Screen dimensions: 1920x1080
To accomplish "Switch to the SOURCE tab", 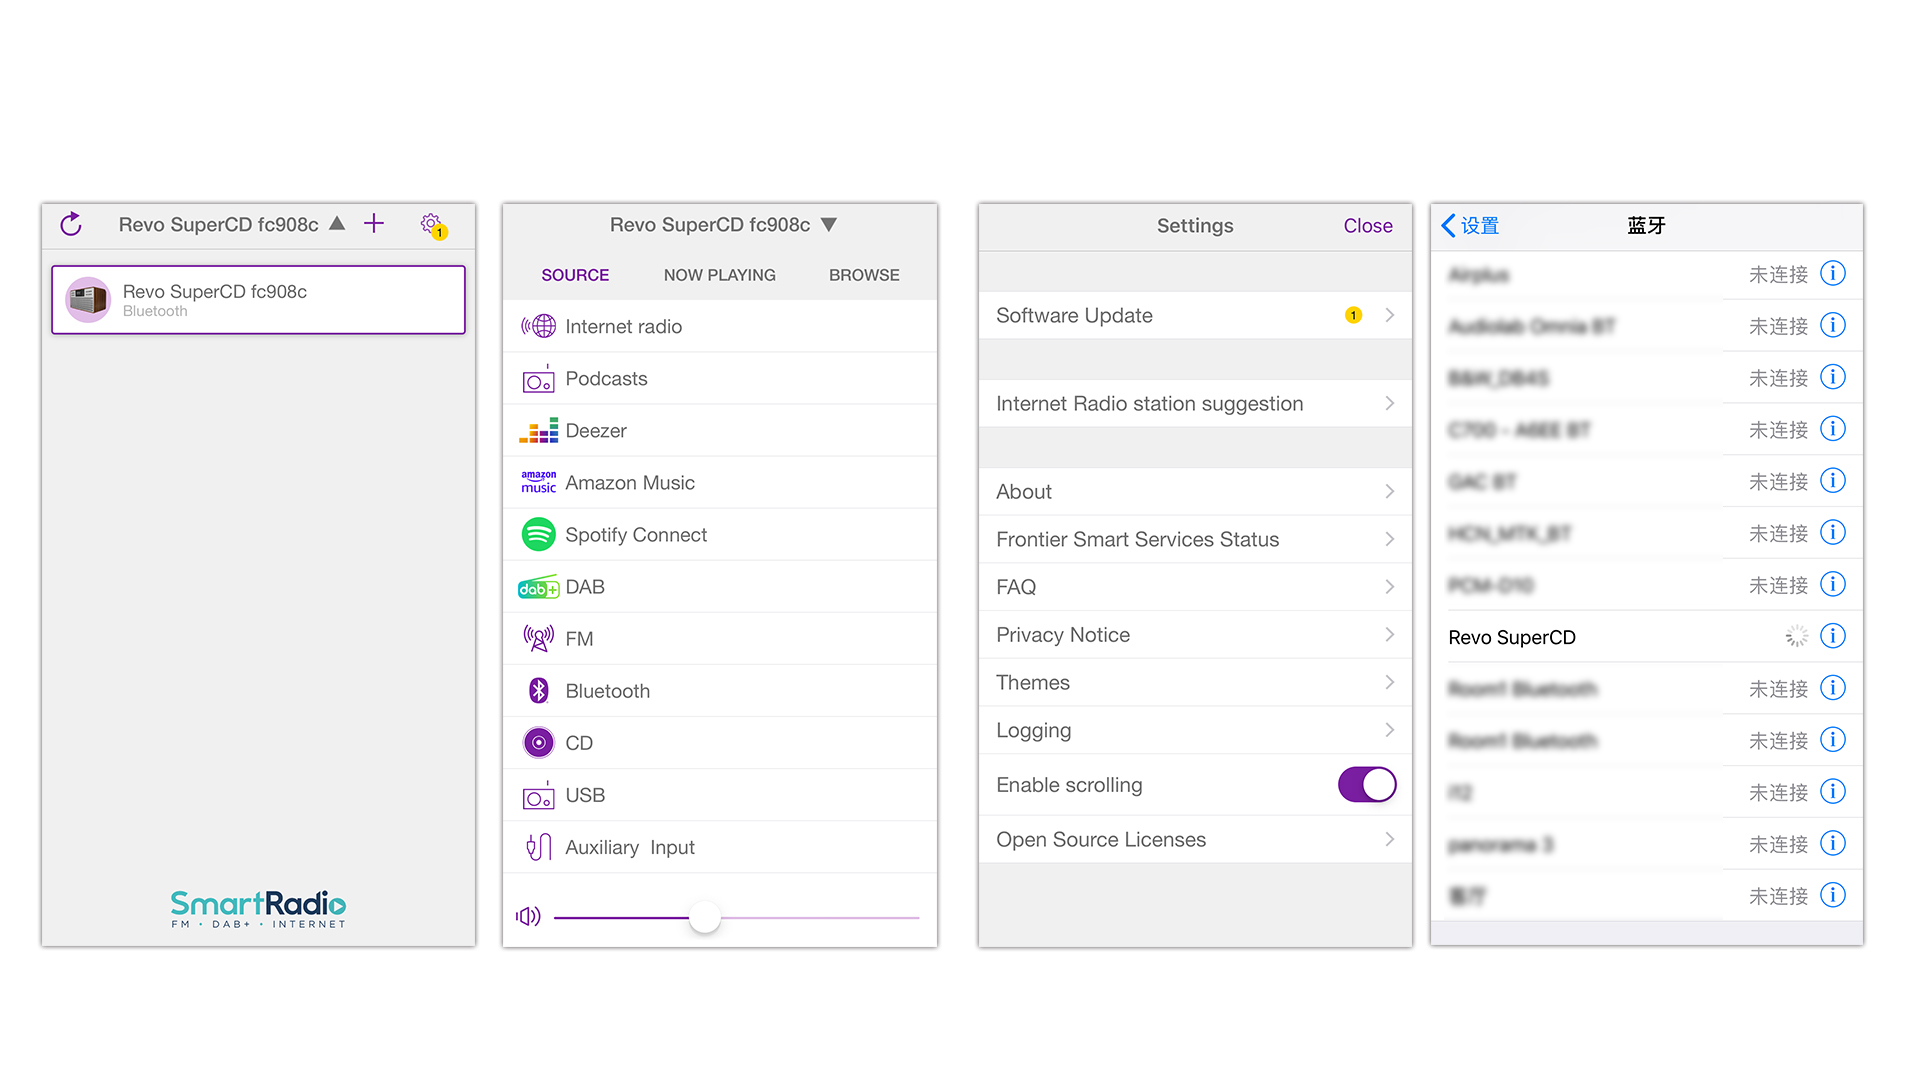I will pyautogui.click(x=575, y=275).
